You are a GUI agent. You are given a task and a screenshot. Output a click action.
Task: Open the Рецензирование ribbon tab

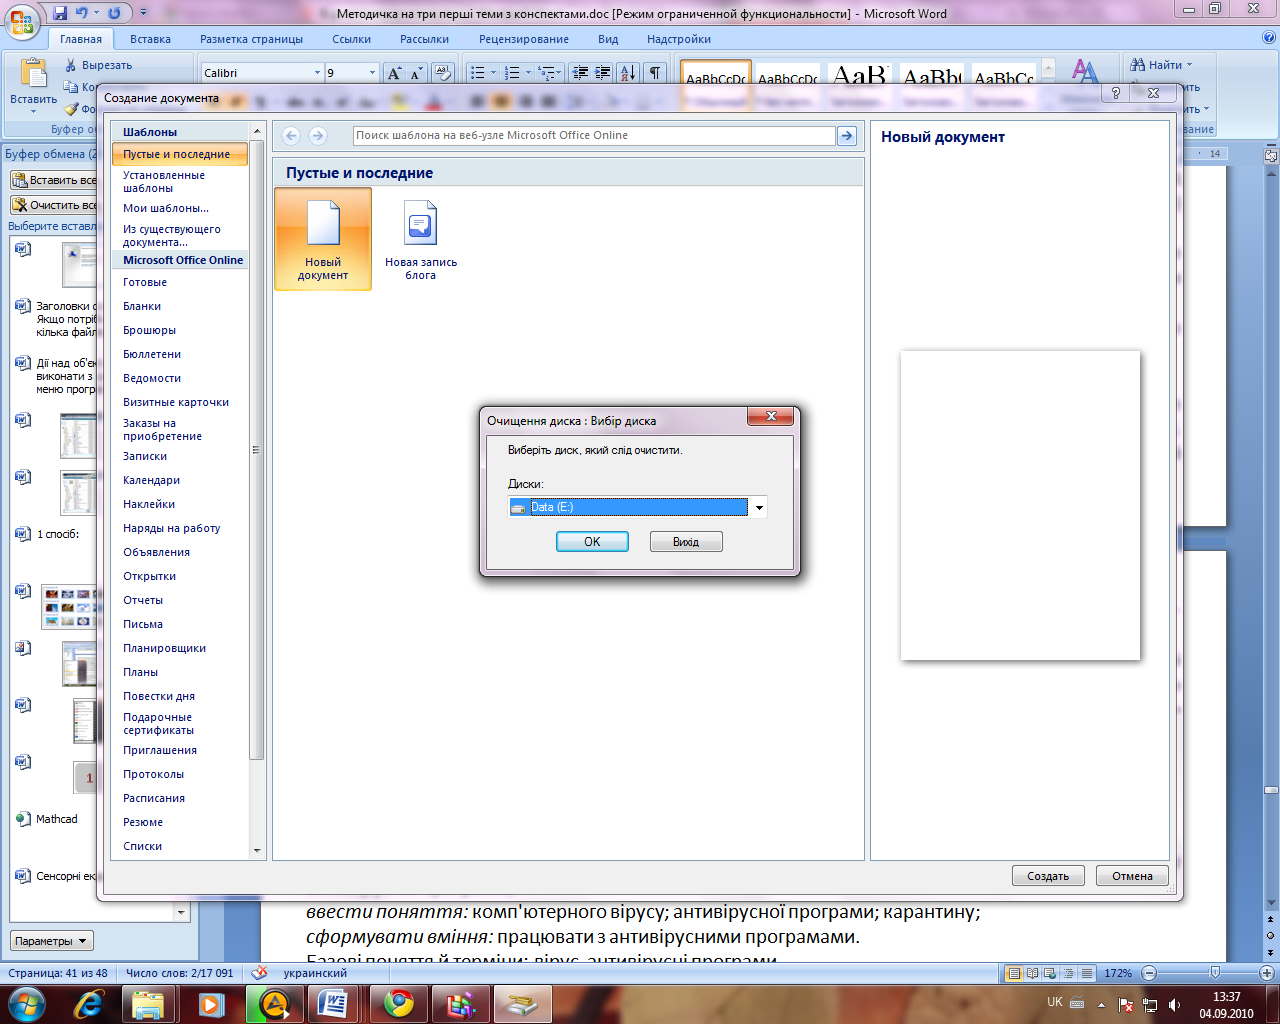pyautogui.click(x=524, y=39)
